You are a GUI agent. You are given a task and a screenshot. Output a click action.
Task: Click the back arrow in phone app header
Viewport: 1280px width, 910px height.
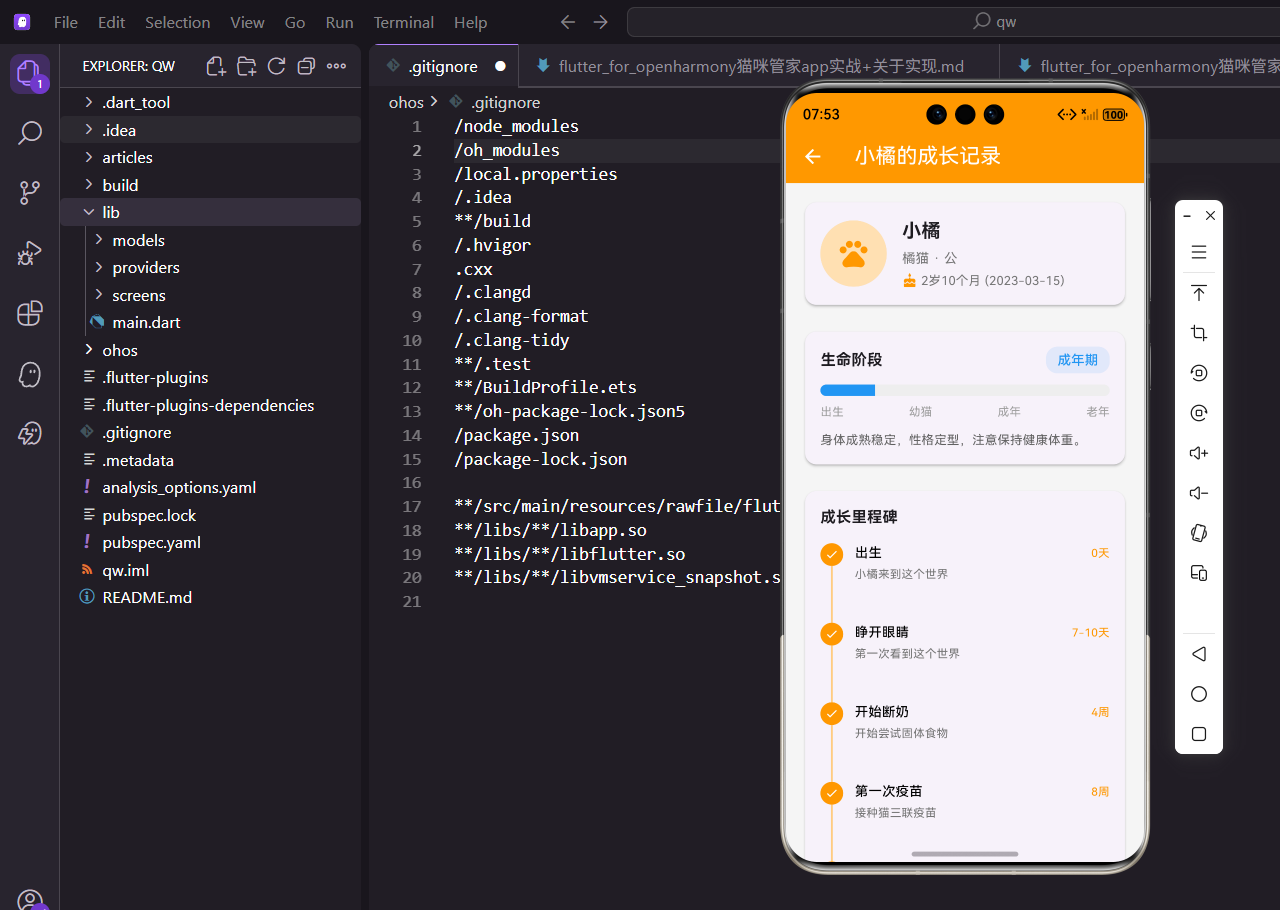(813, 156)
